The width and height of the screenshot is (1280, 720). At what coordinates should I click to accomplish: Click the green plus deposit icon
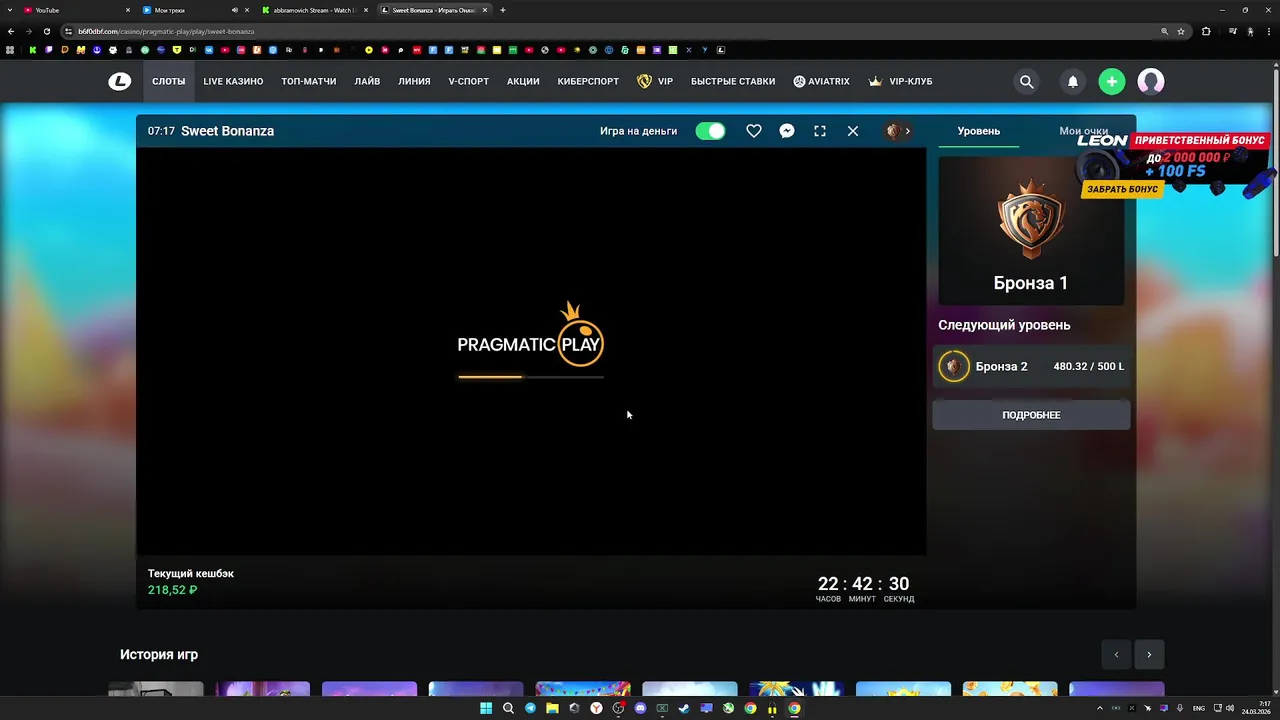coord(1112,82)
